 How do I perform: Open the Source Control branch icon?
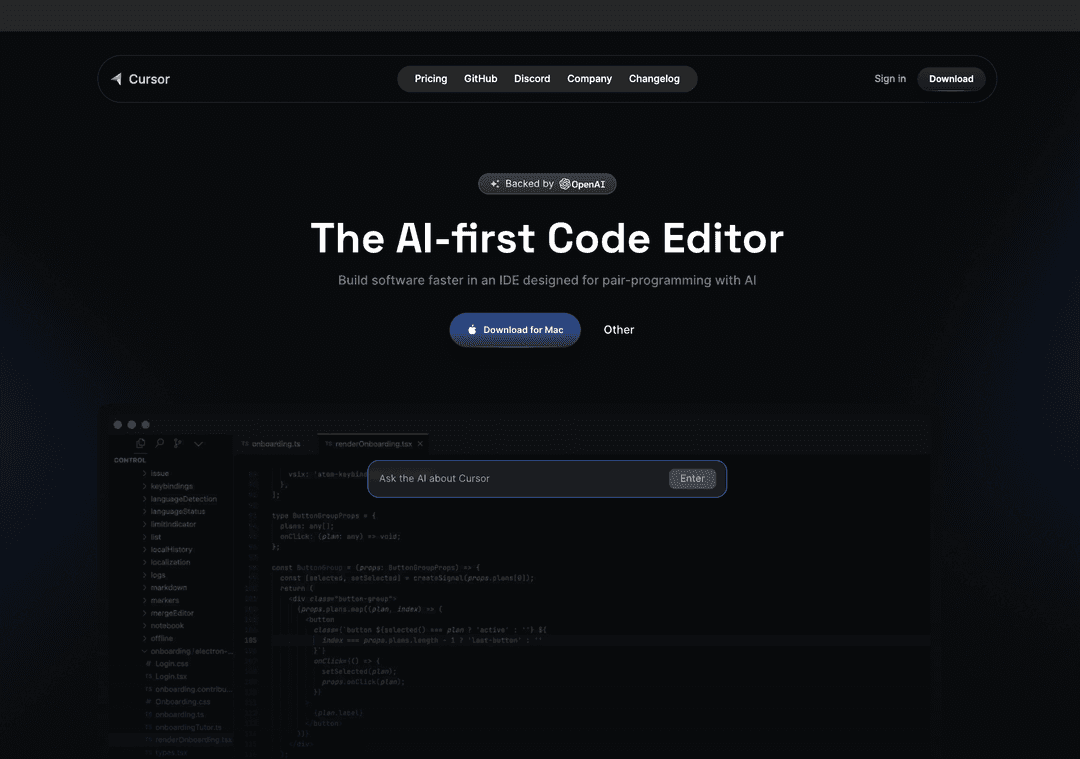pos(178,443)
